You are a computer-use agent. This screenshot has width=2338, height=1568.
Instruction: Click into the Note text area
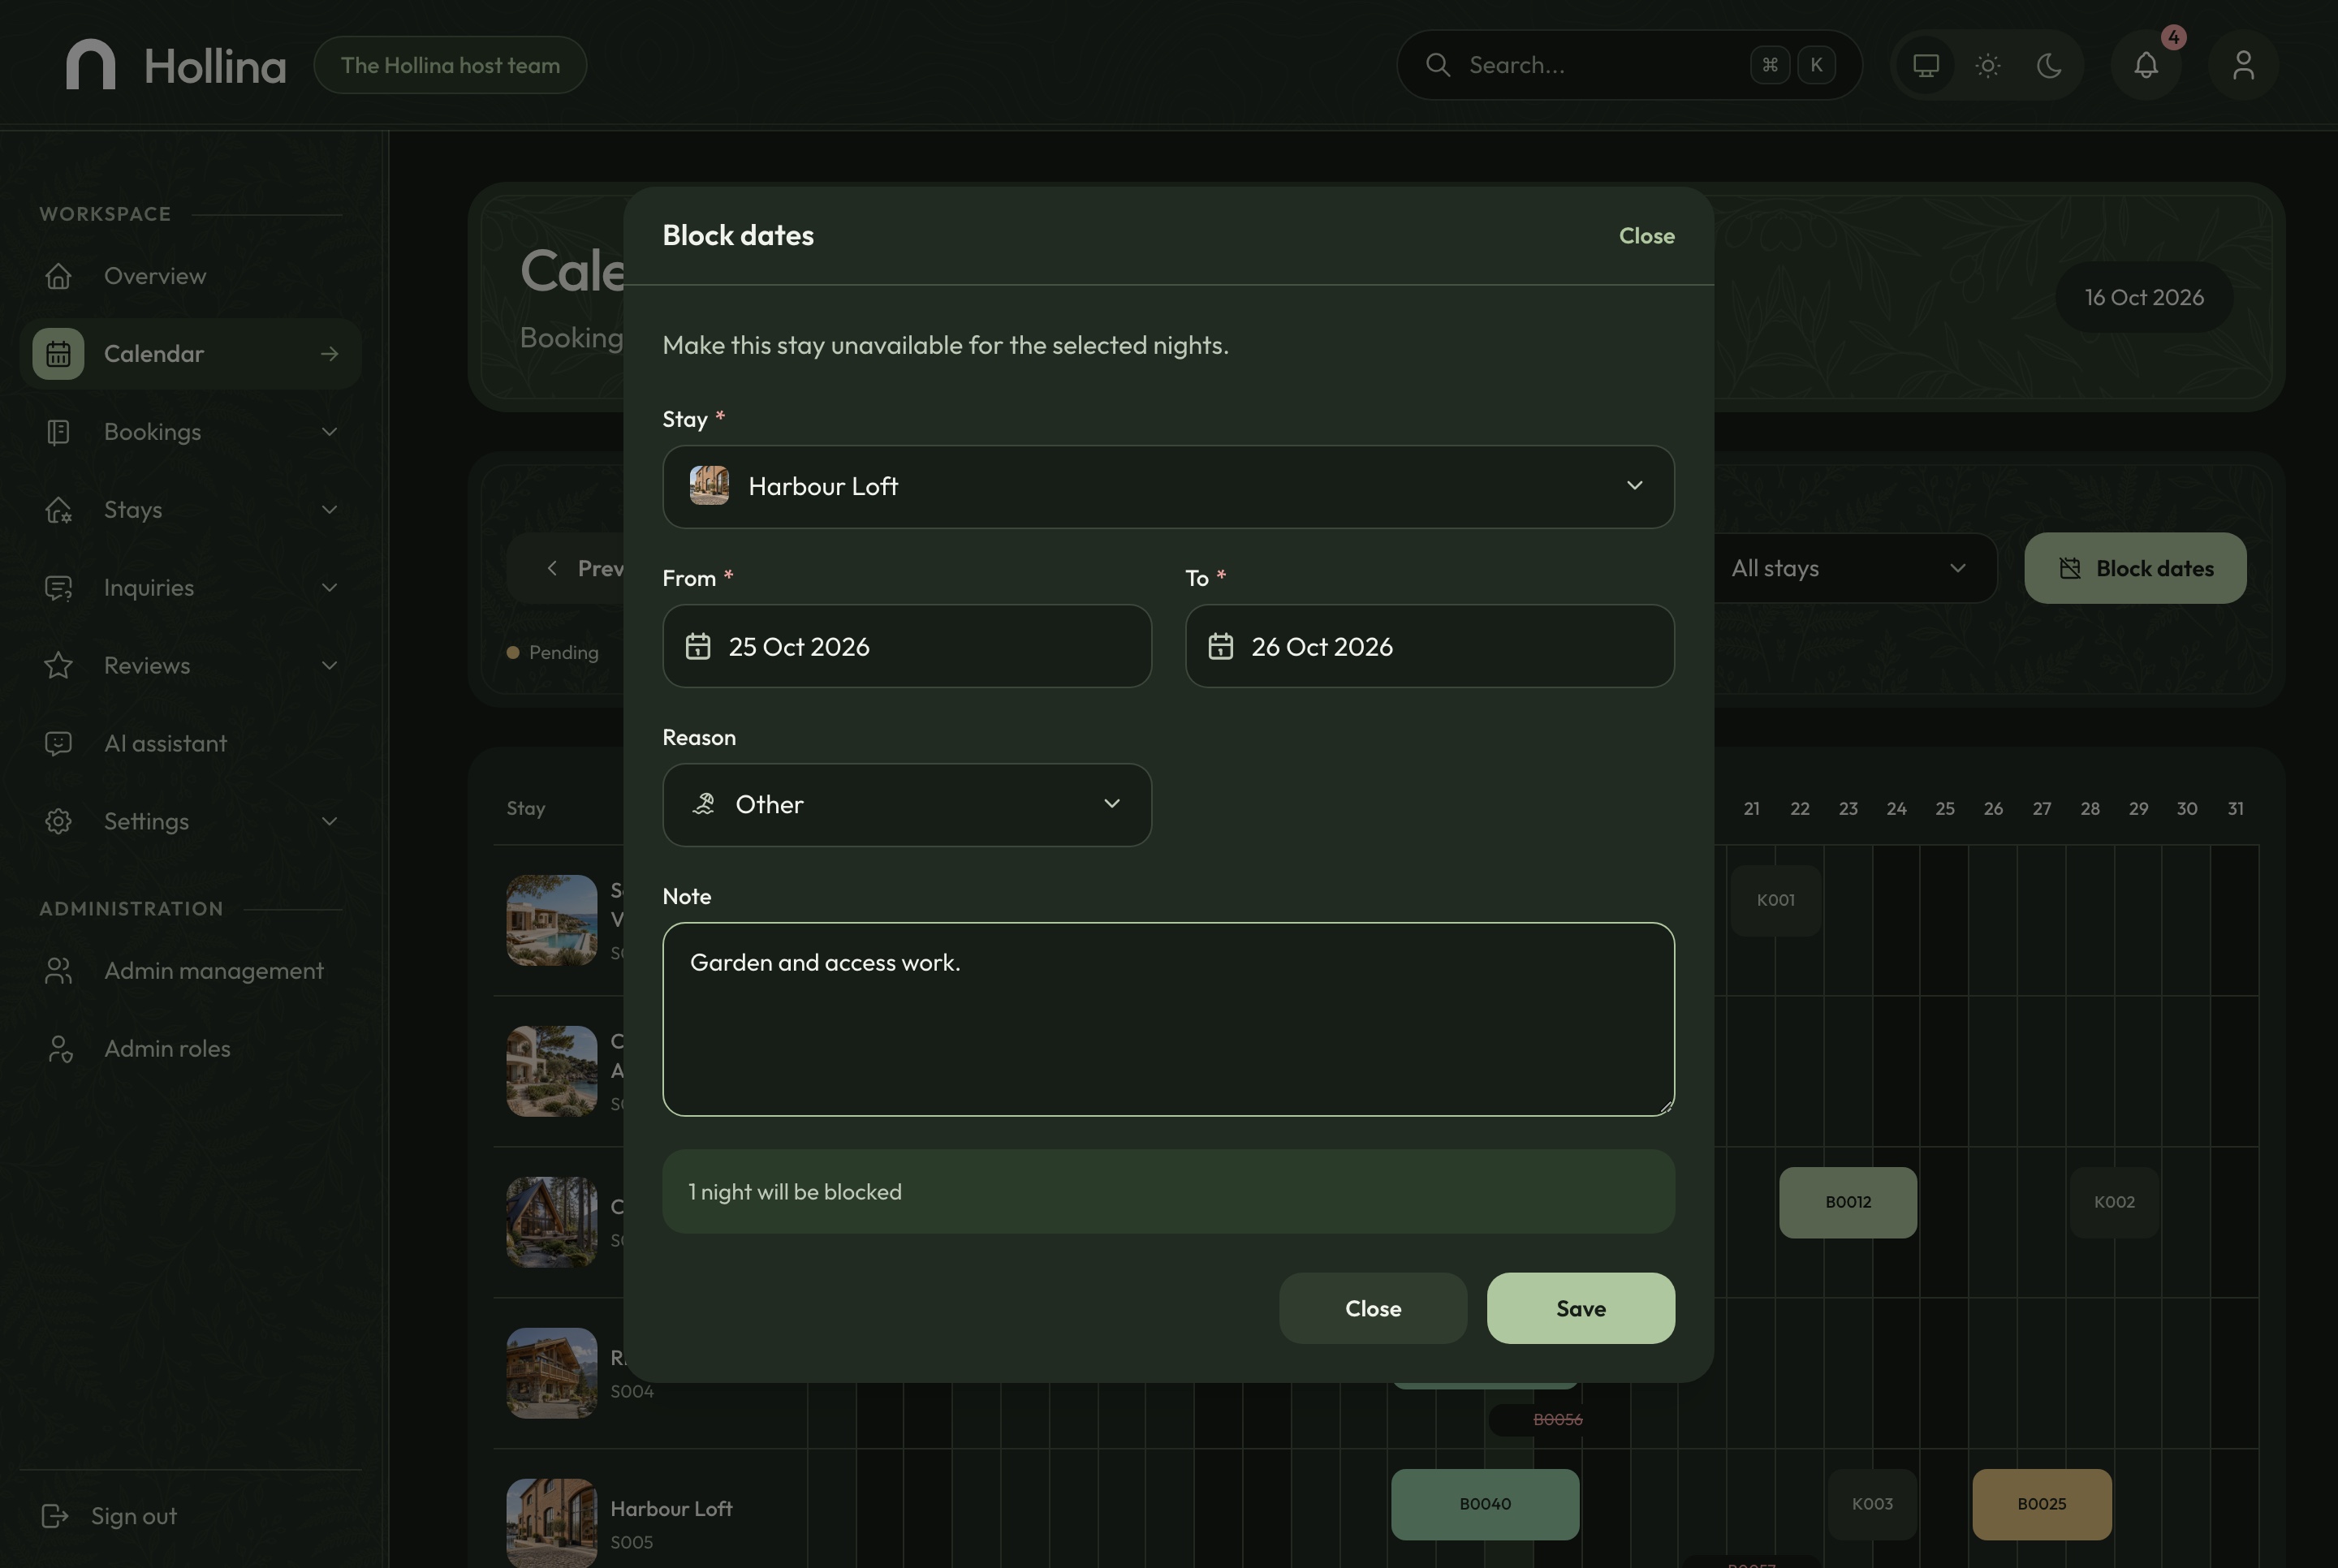1168,1019
